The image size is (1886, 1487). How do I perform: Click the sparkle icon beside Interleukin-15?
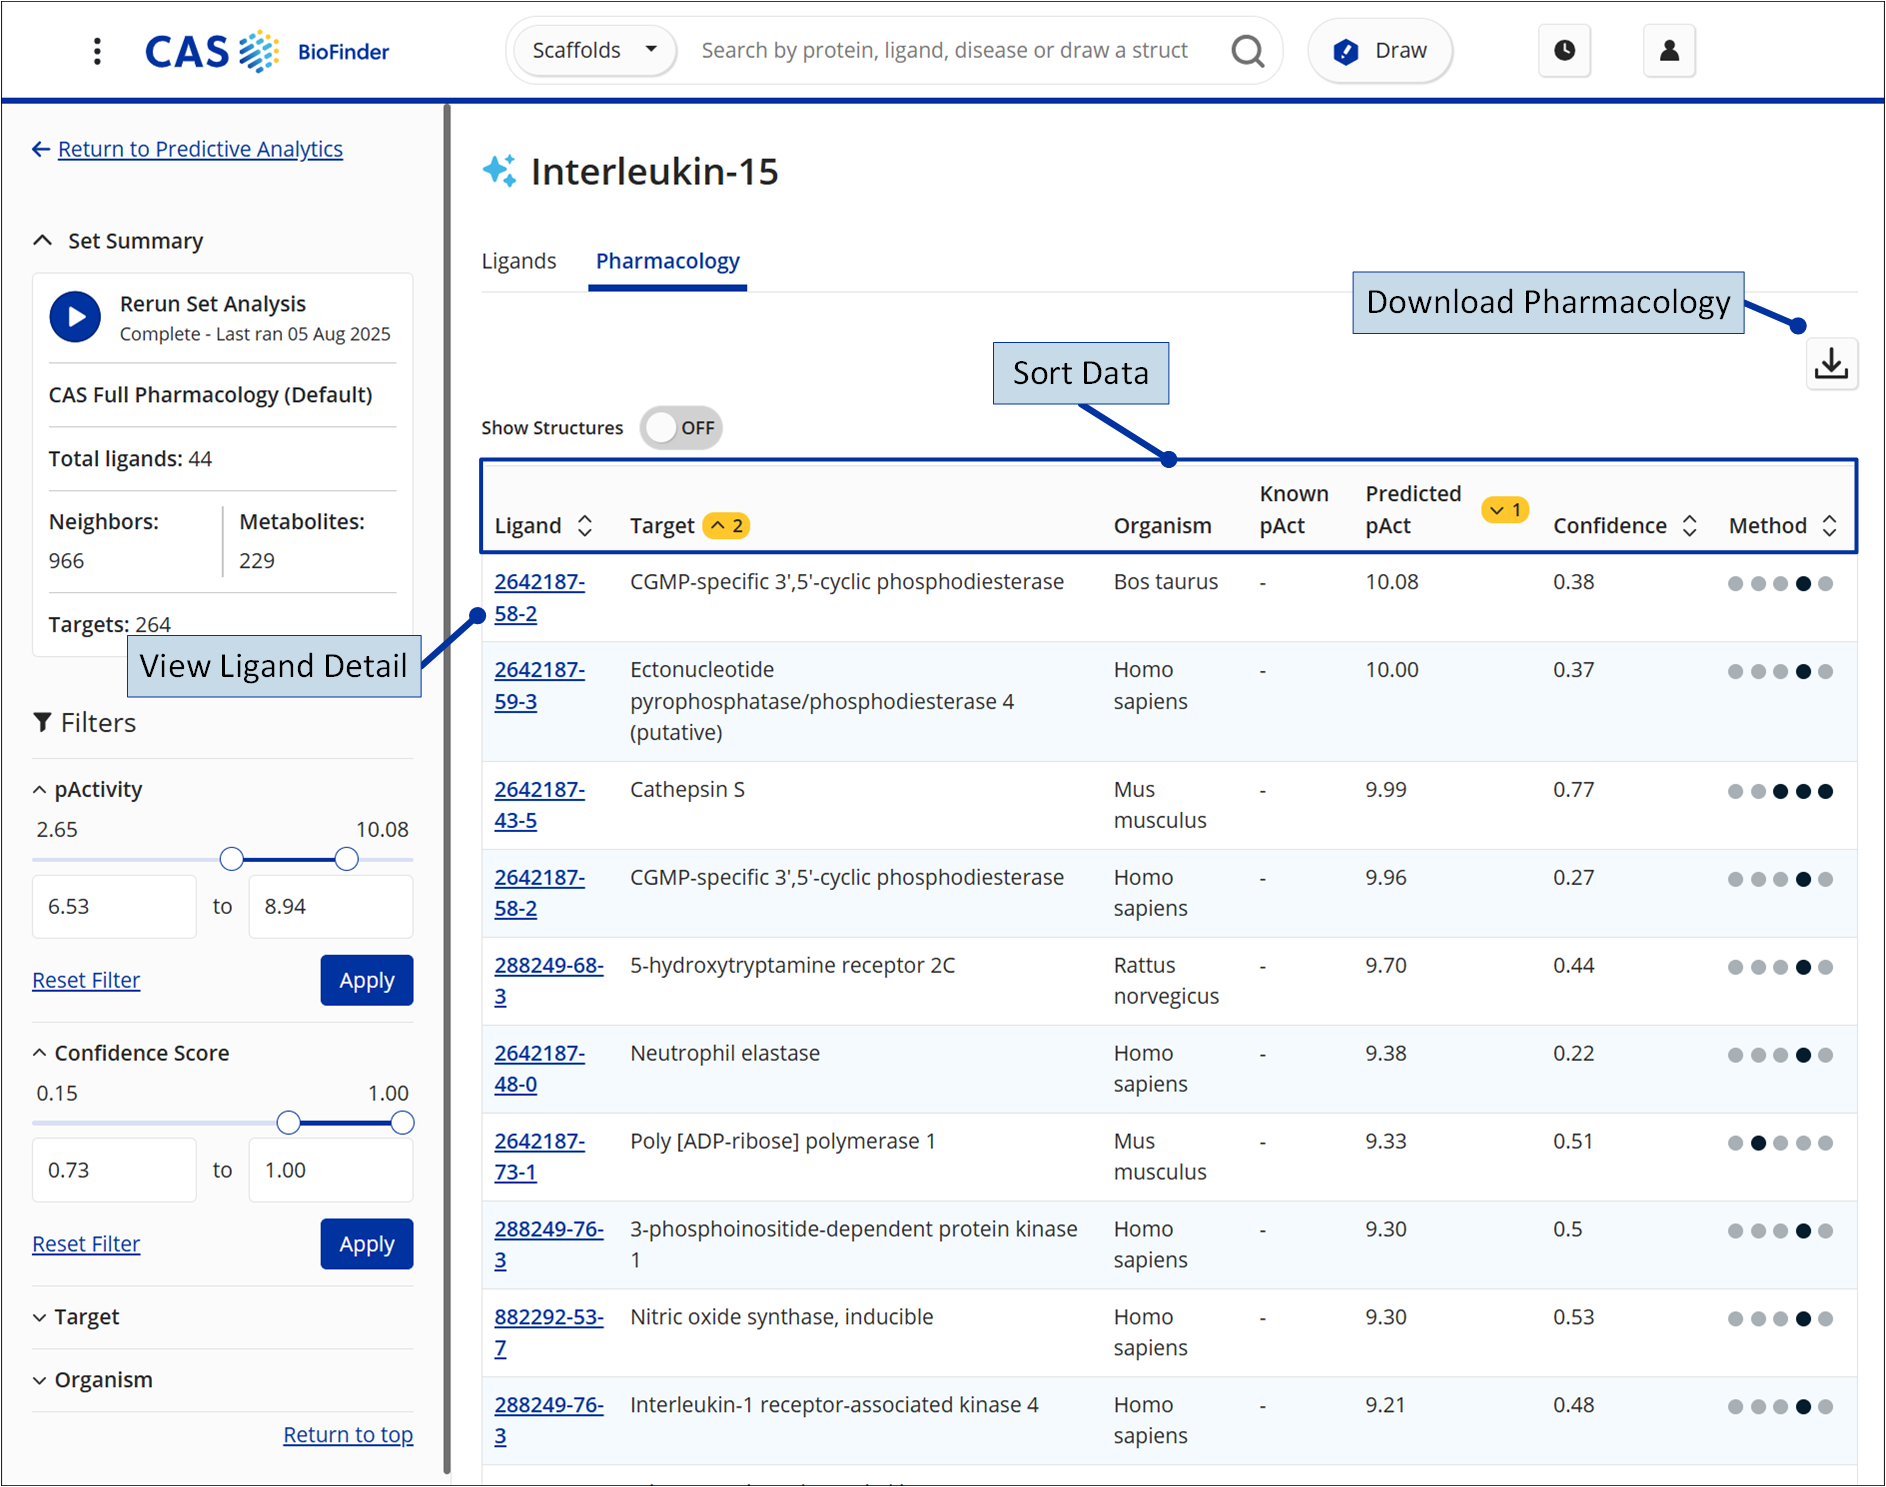point(499,171)
